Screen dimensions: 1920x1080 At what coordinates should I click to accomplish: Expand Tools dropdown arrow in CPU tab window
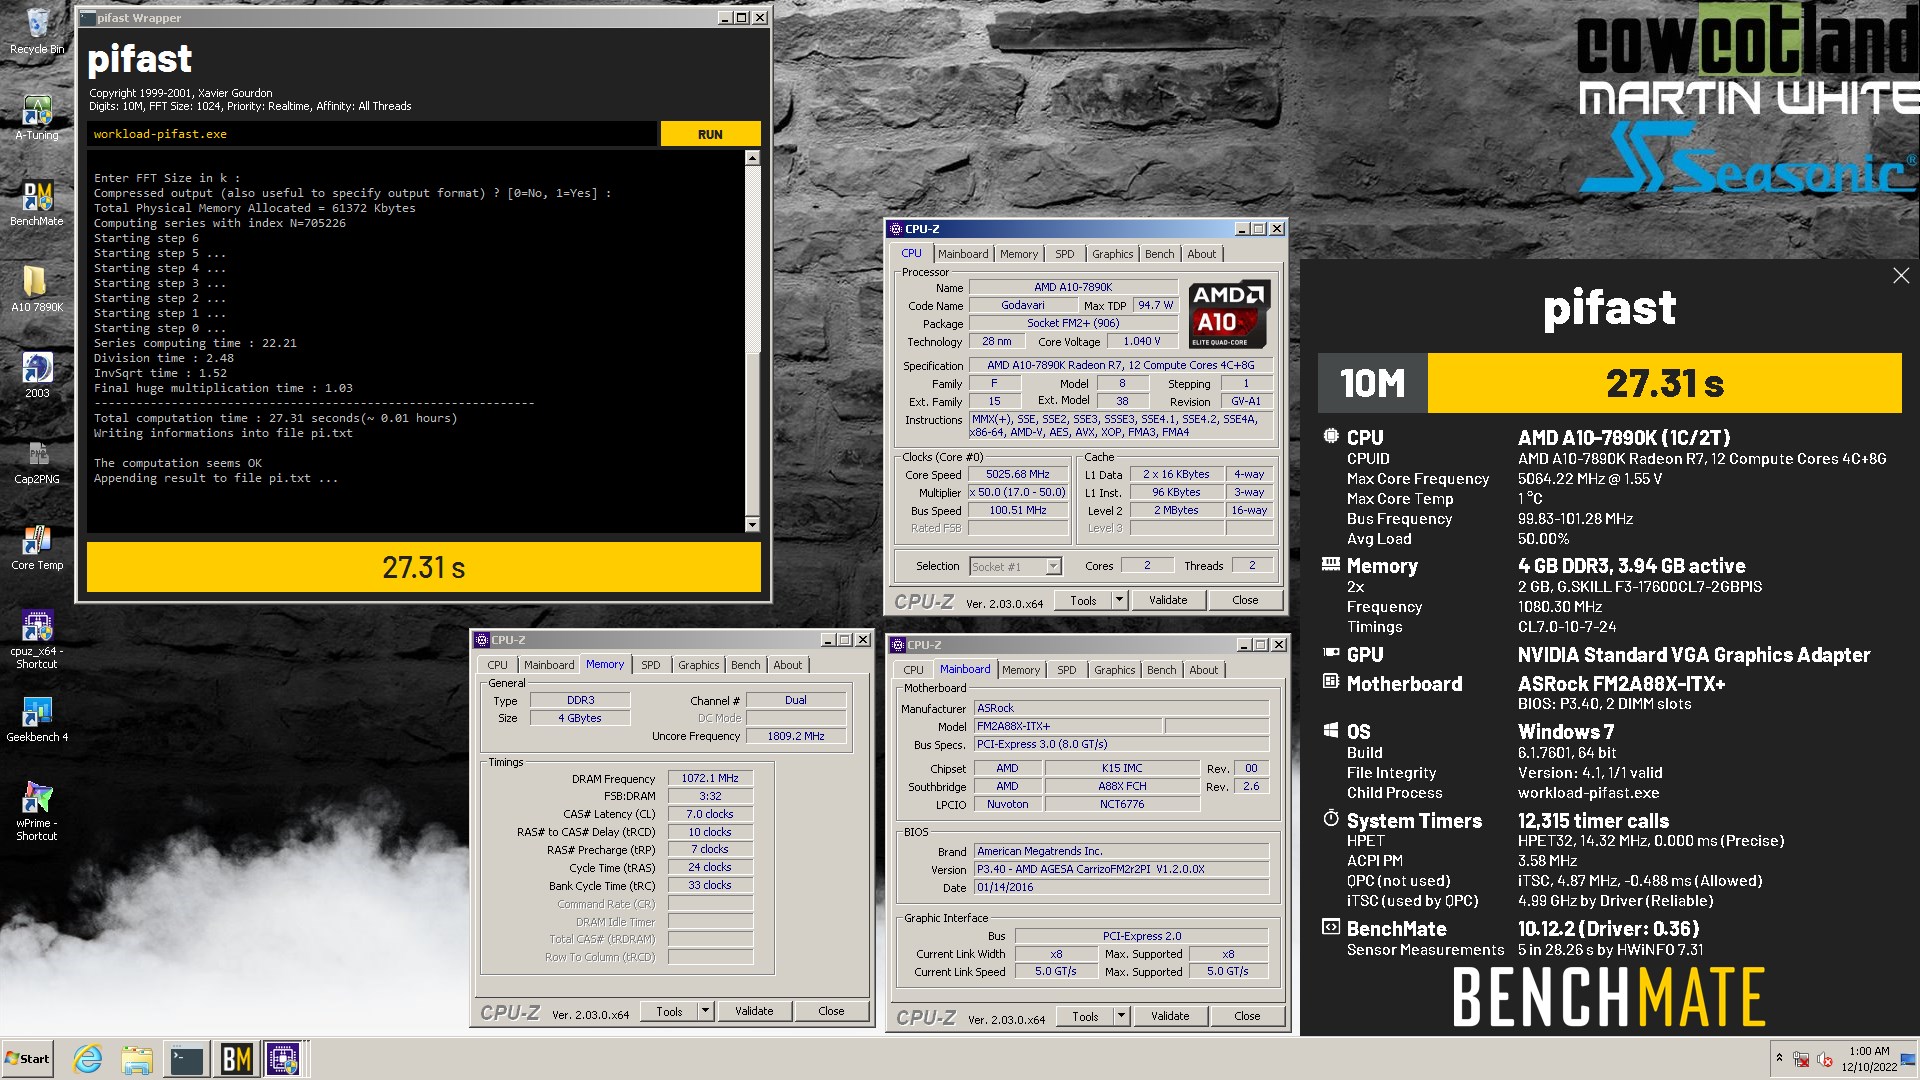(x=1119, y=601)
